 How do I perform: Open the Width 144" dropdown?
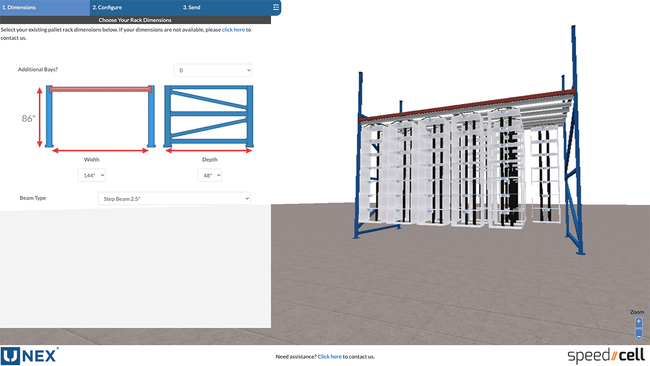tap(92, 175)
